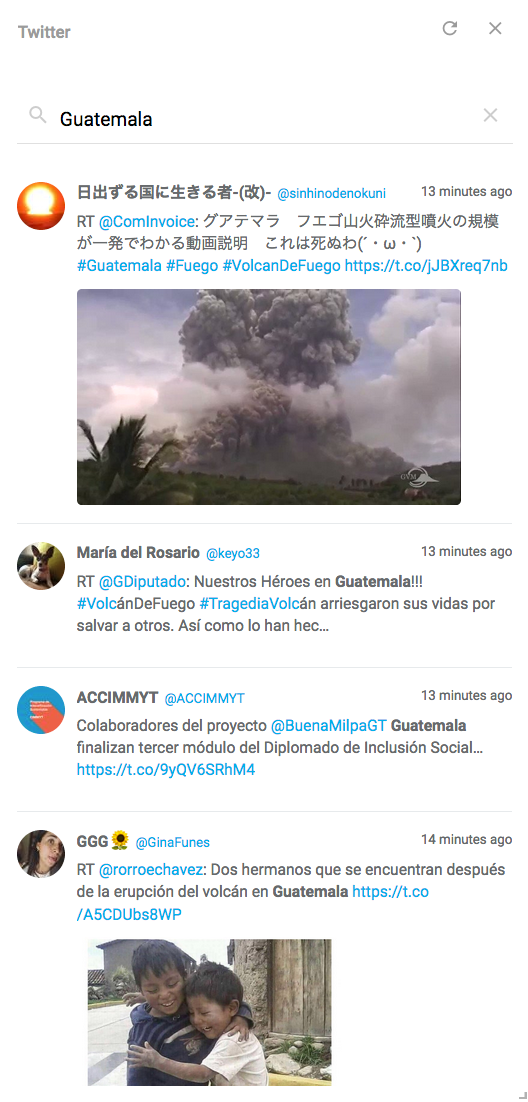
Task: Open the @rorroechavez mention
Action: pos(150,870)
